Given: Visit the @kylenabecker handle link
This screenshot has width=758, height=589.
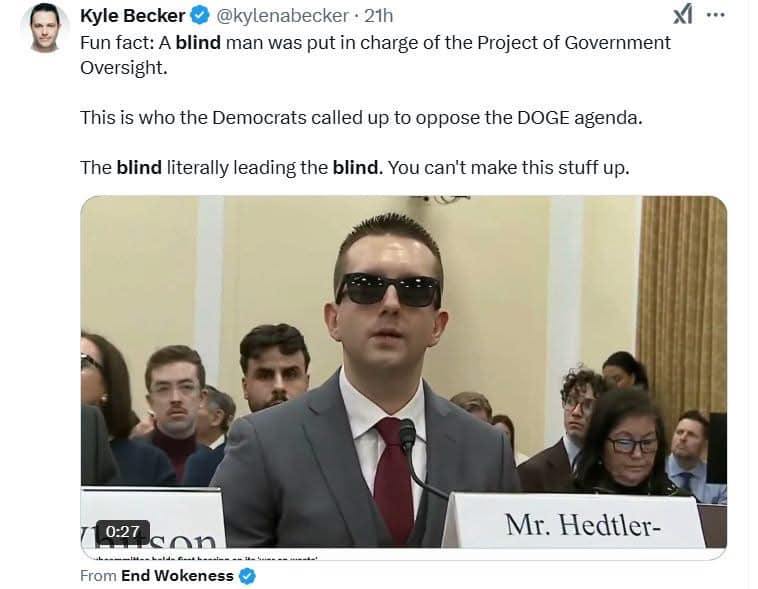Looking at the screenshot, I should point(282,16).
